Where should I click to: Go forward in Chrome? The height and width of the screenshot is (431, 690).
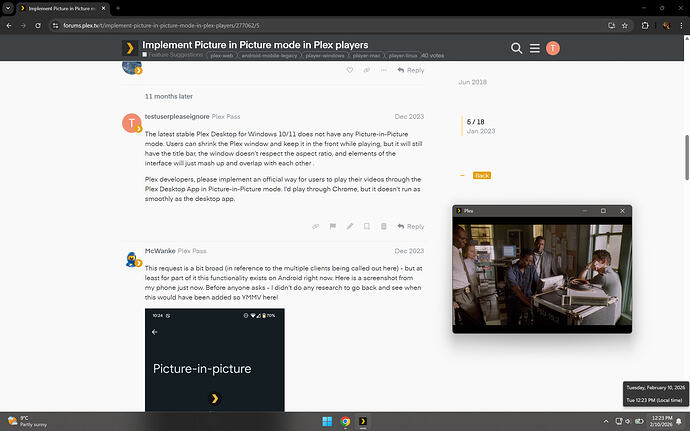(23, 26)
